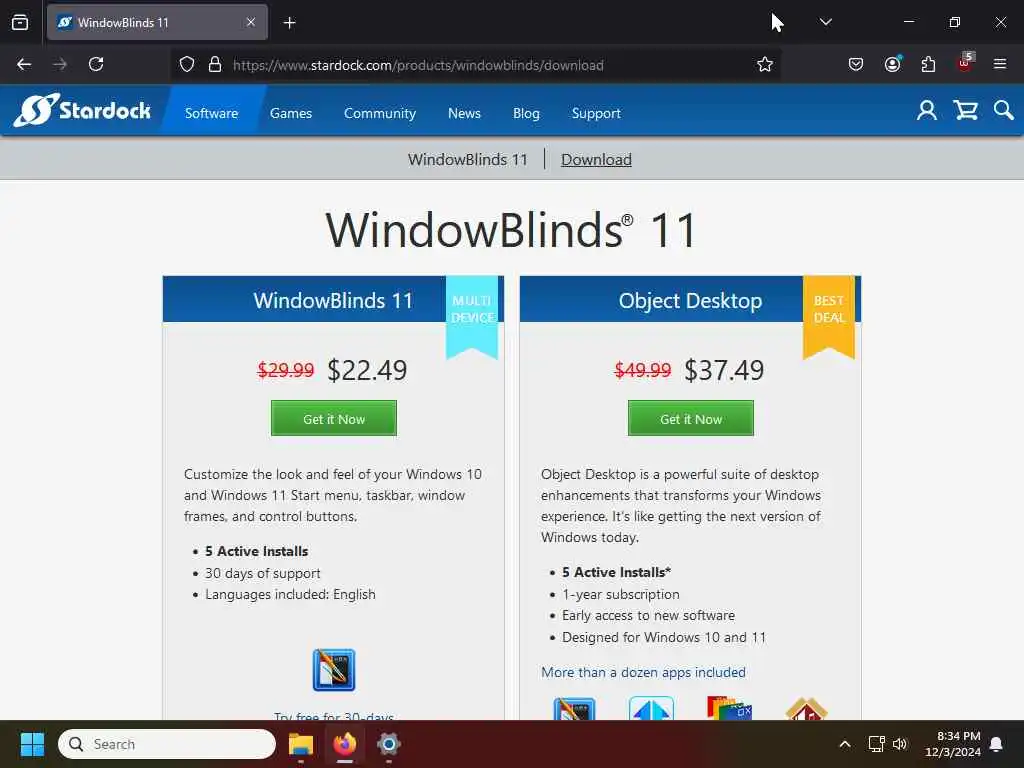This screenshot has height=768, width=1024.
Task: Open the Games menu
Action: click(291, 113)
